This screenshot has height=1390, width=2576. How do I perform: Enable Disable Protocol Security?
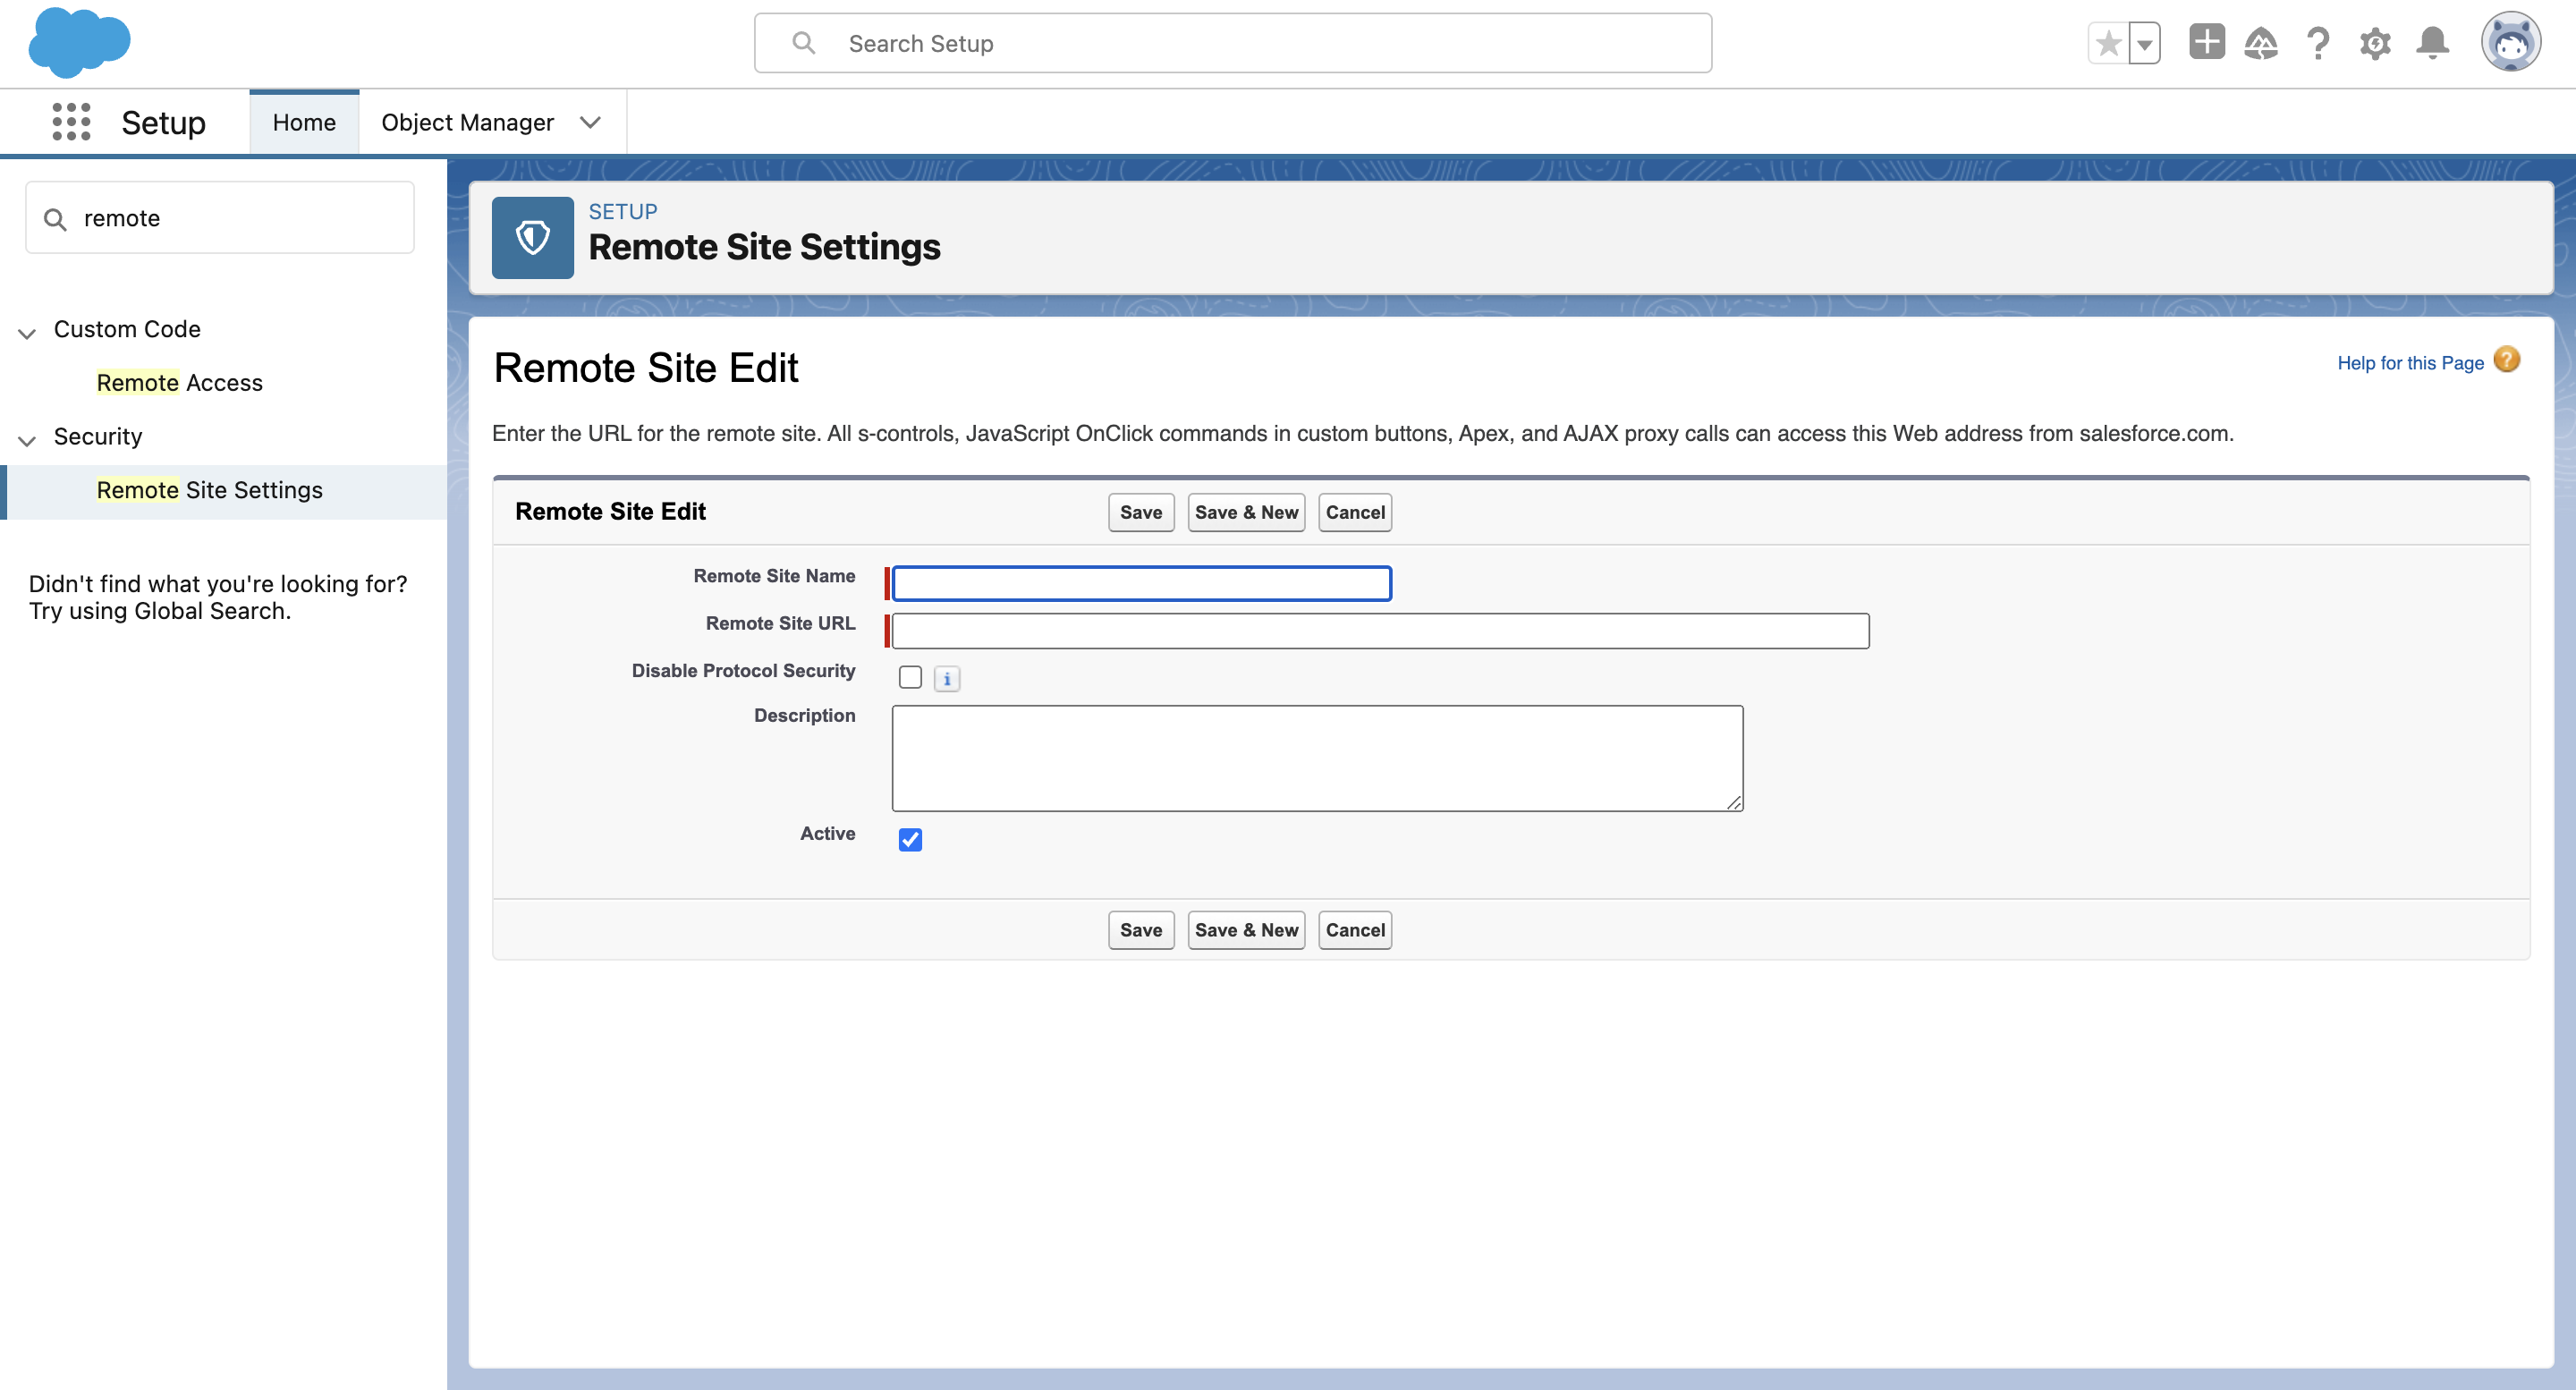click(x=910, y=677)
